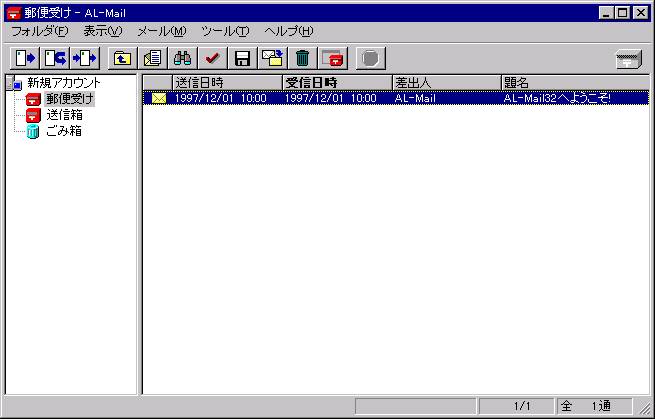Click the binoculars search icon
The image size is (655, 420).
[x=182, y=58]
